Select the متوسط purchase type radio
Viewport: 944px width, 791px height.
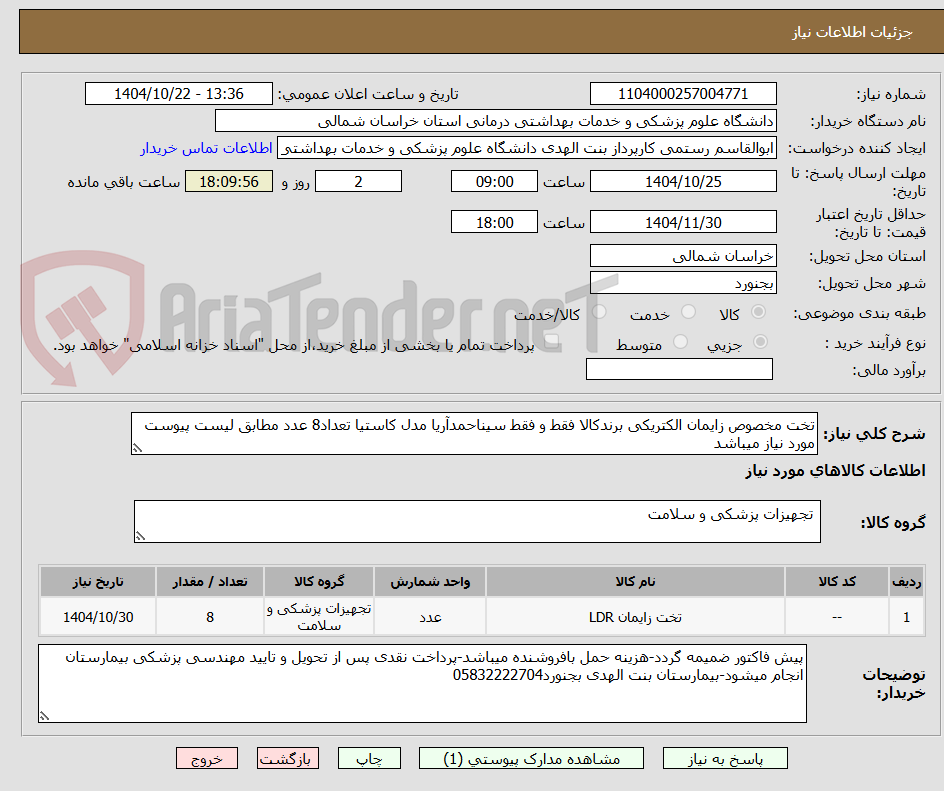[680, 342]
